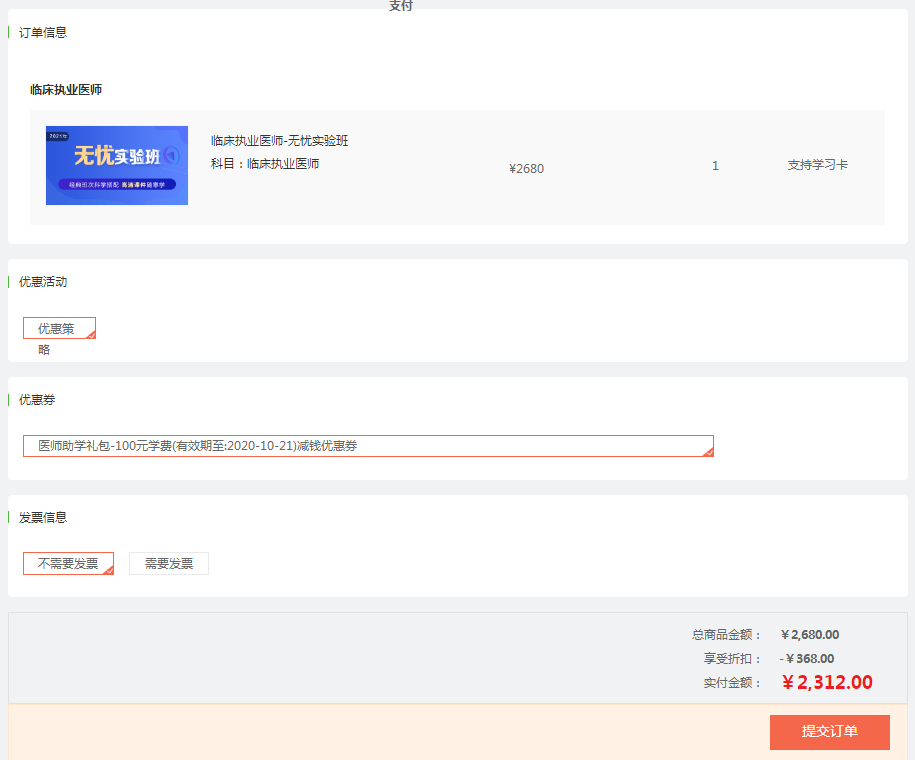Click the 优惠活动 section heading
This screenshot has width=915, height=760.
click(43, 282)
